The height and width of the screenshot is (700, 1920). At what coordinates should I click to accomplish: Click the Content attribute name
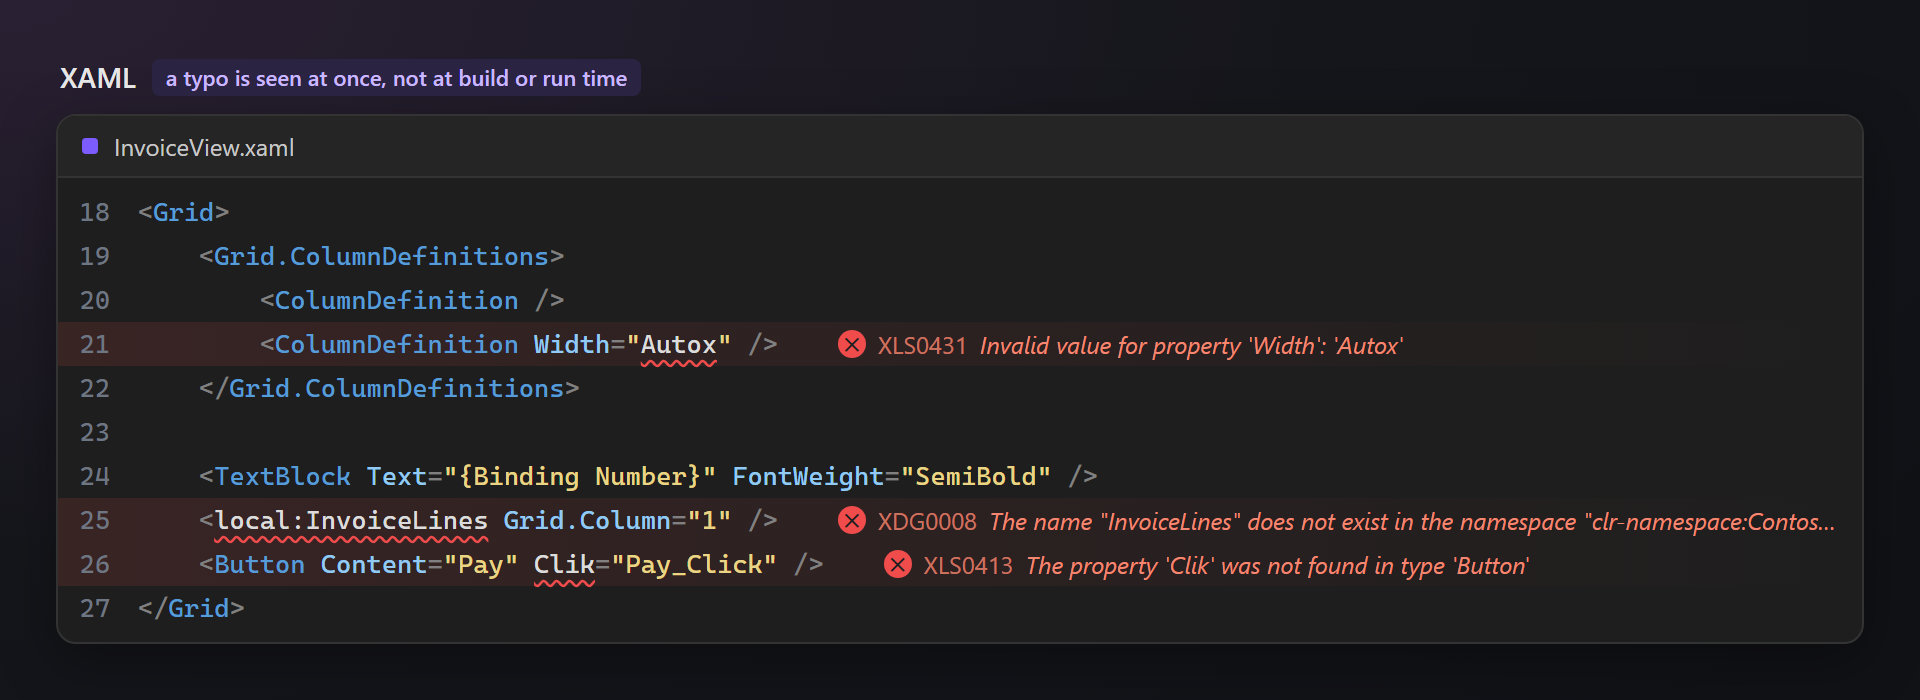374,564
